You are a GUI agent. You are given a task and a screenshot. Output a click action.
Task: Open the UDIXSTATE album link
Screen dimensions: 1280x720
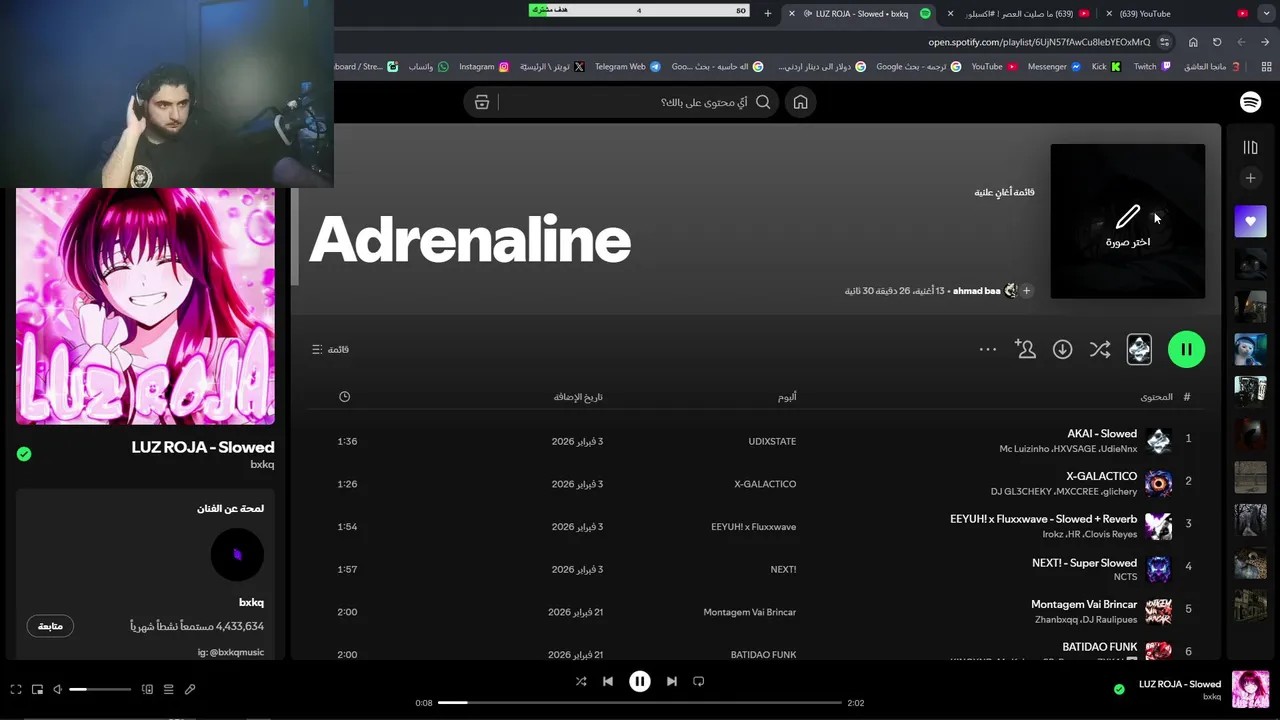pyautogui.click(x=772, y=441)
